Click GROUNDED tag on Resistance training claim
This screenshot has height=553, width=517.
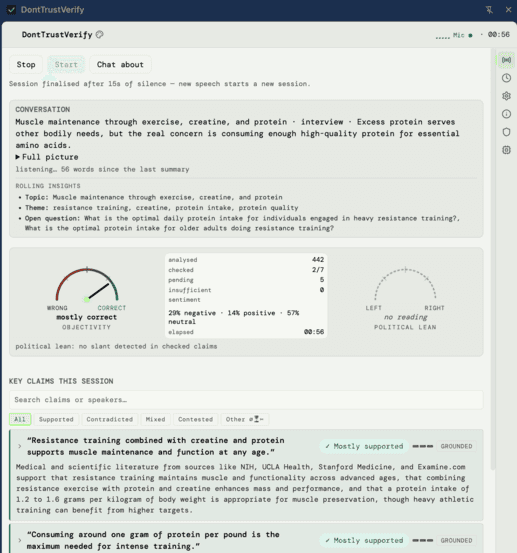click(x=456, y=446)
